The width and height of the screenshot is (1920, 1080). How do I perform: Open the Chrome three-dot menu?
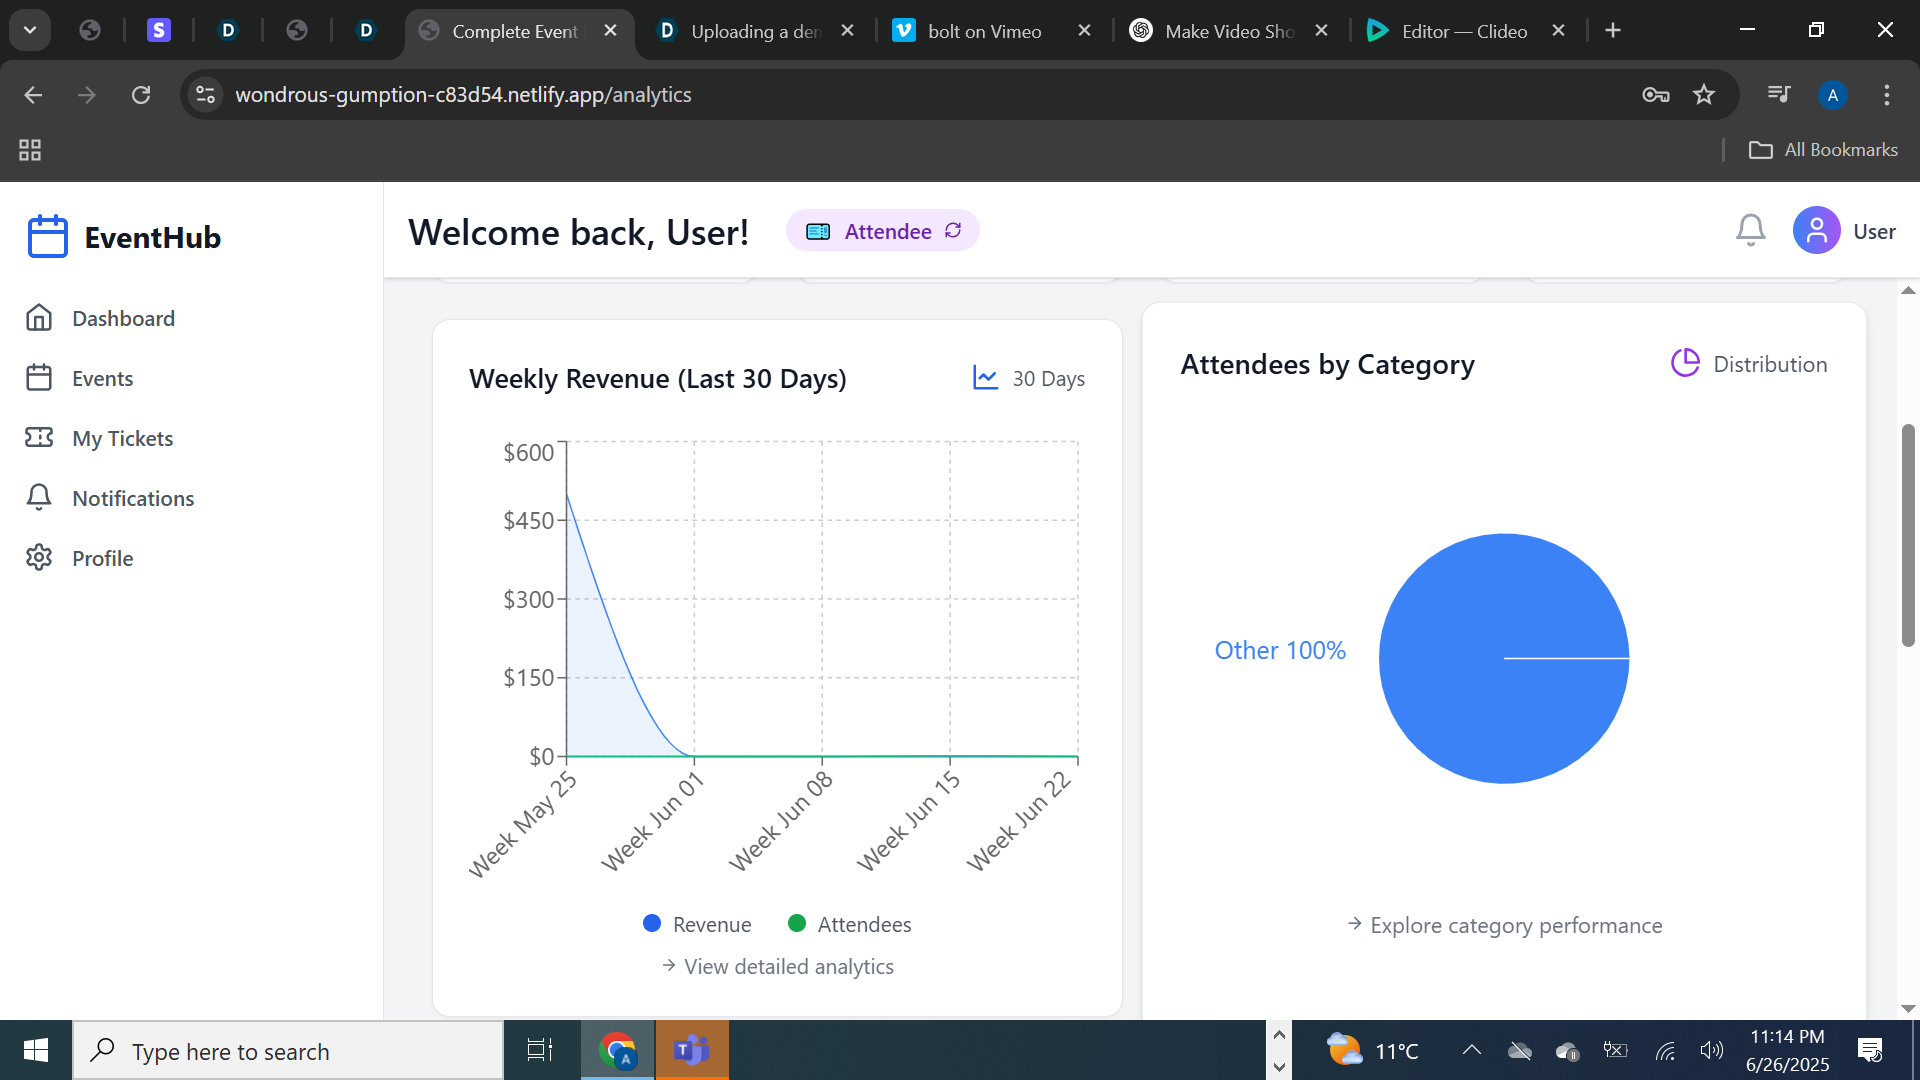(1886, 95)
